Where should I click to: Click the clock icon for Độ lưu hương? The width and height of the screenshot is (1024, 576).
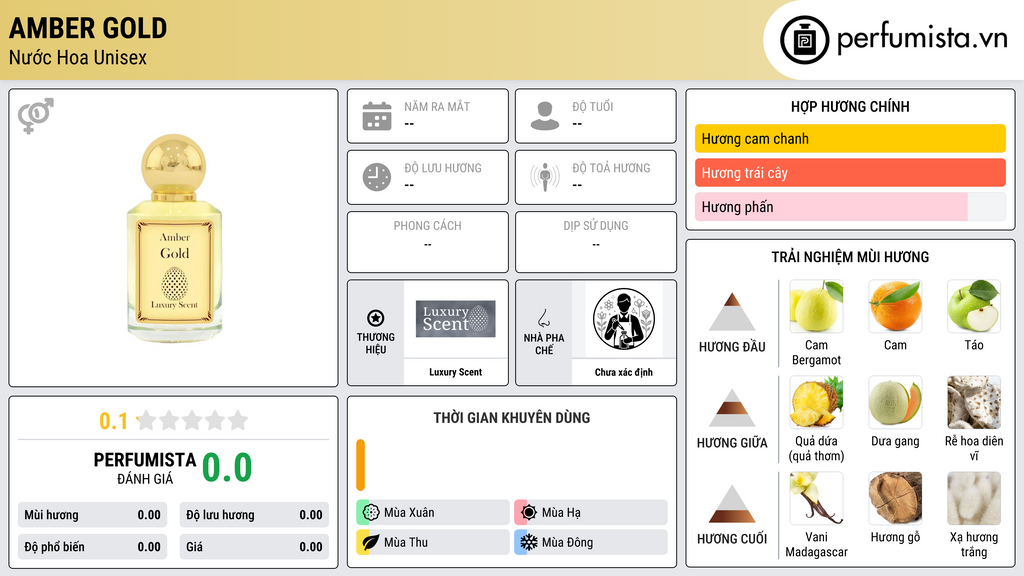tap(377, 177)
